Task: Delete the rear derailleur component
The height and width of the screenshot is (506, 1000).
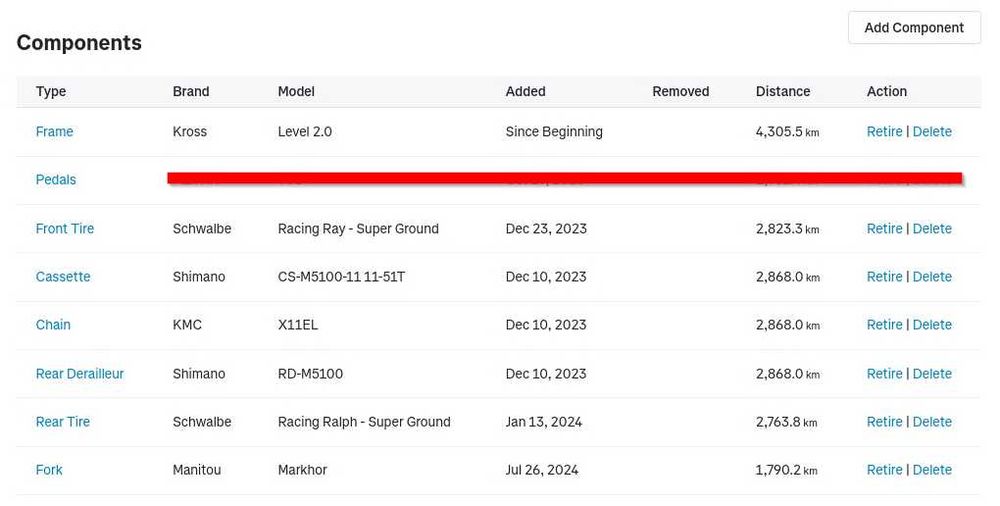Action: click(932, 374)
